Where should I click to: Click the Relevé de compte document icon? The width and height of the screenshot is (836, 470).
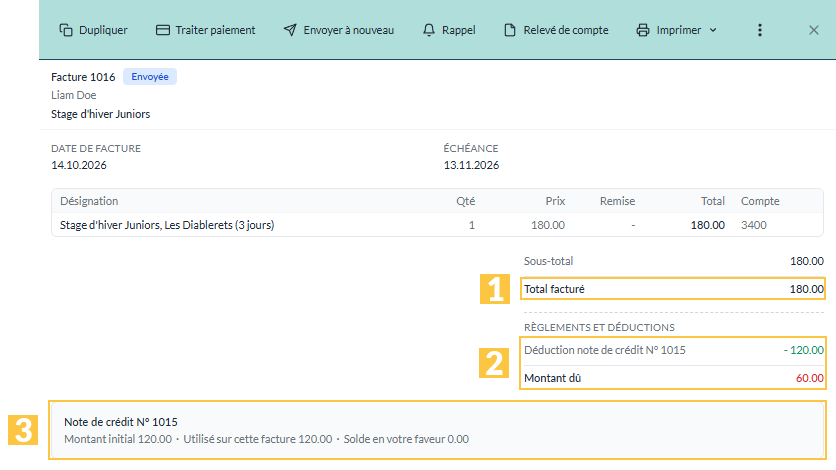[510, 30]
